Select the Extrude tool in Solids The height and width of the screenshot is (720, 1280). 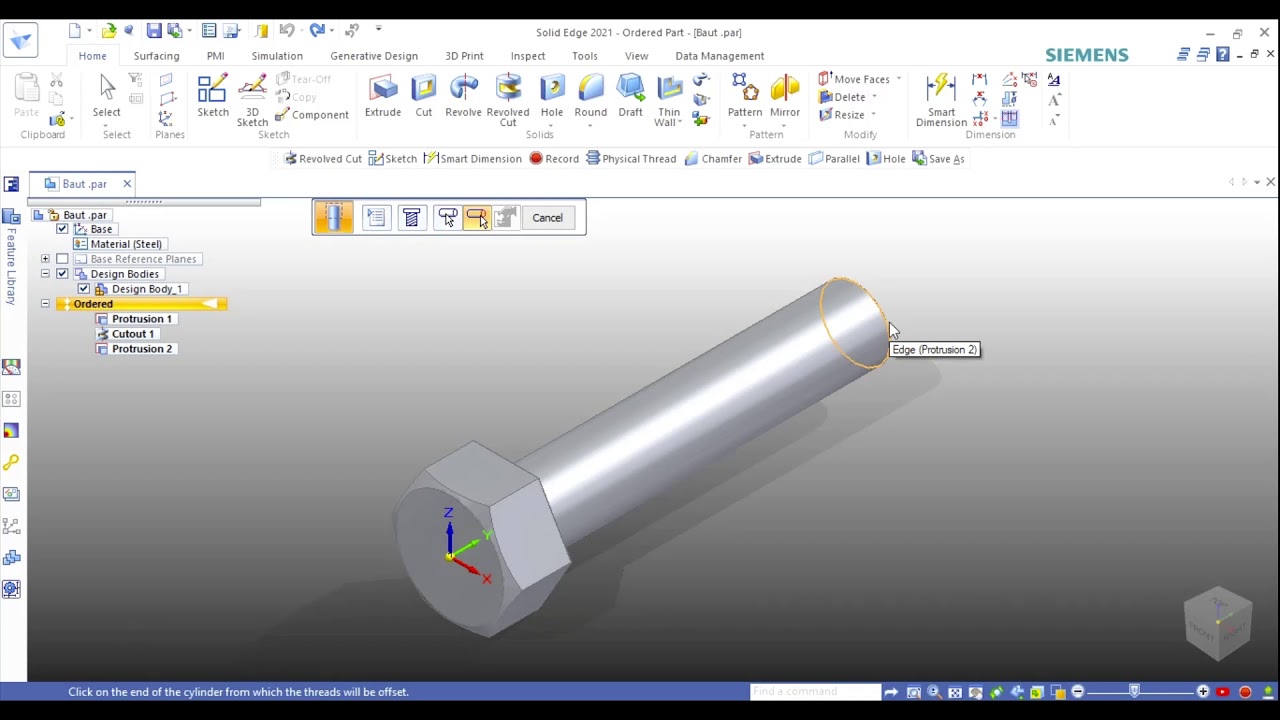point(382,96)
